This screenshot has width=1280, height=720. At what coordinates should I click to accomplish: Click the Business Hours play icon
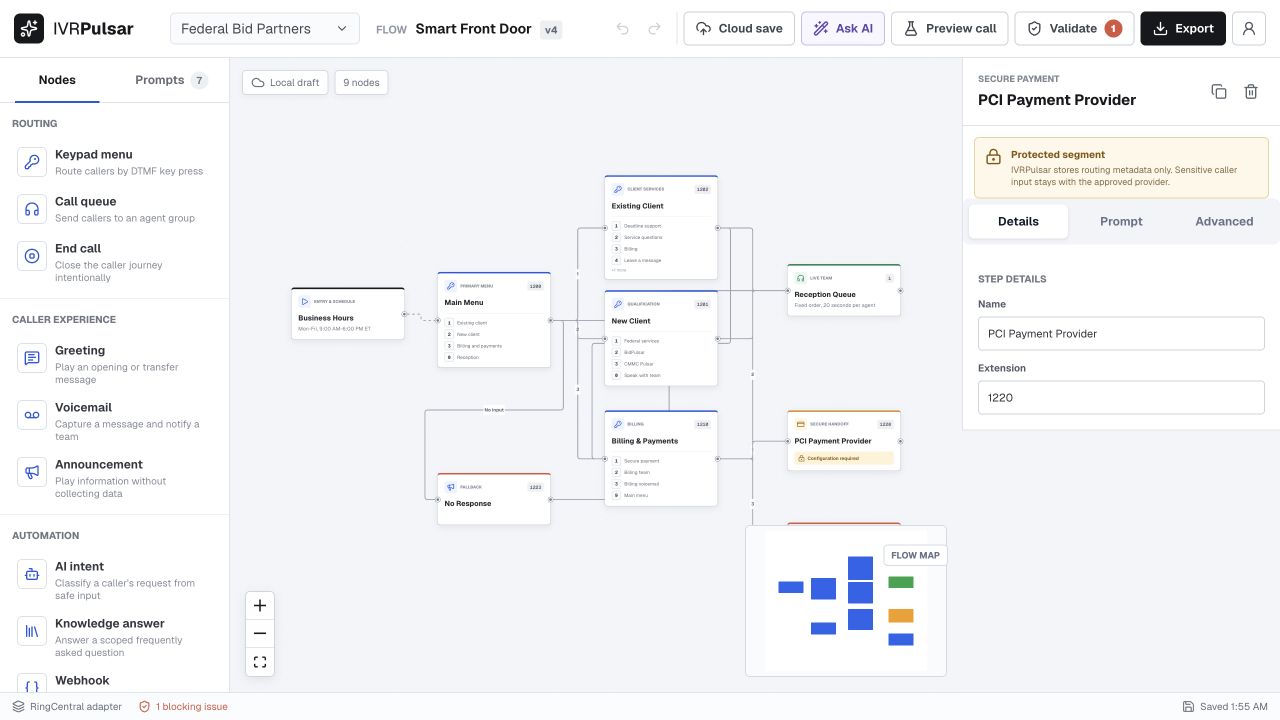pyautogui.click(x=305, y=301)
